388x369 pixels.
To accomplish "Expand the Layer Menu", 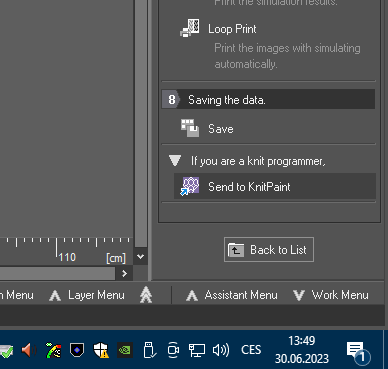I will [x=96, y=295].
